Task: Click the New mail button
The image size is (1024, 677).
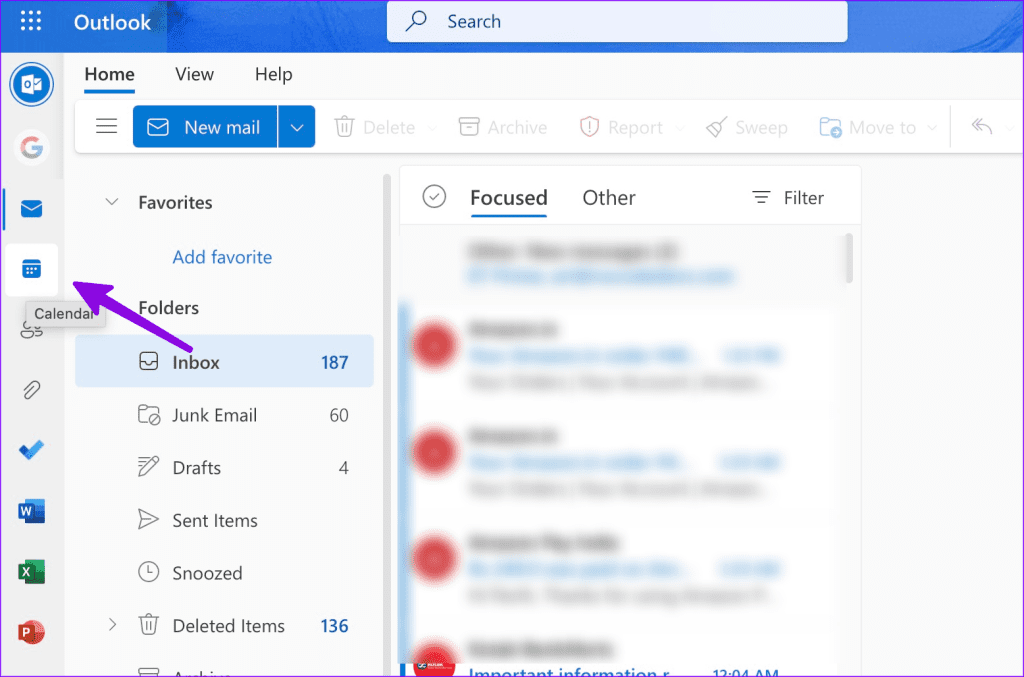Action: 205,127
